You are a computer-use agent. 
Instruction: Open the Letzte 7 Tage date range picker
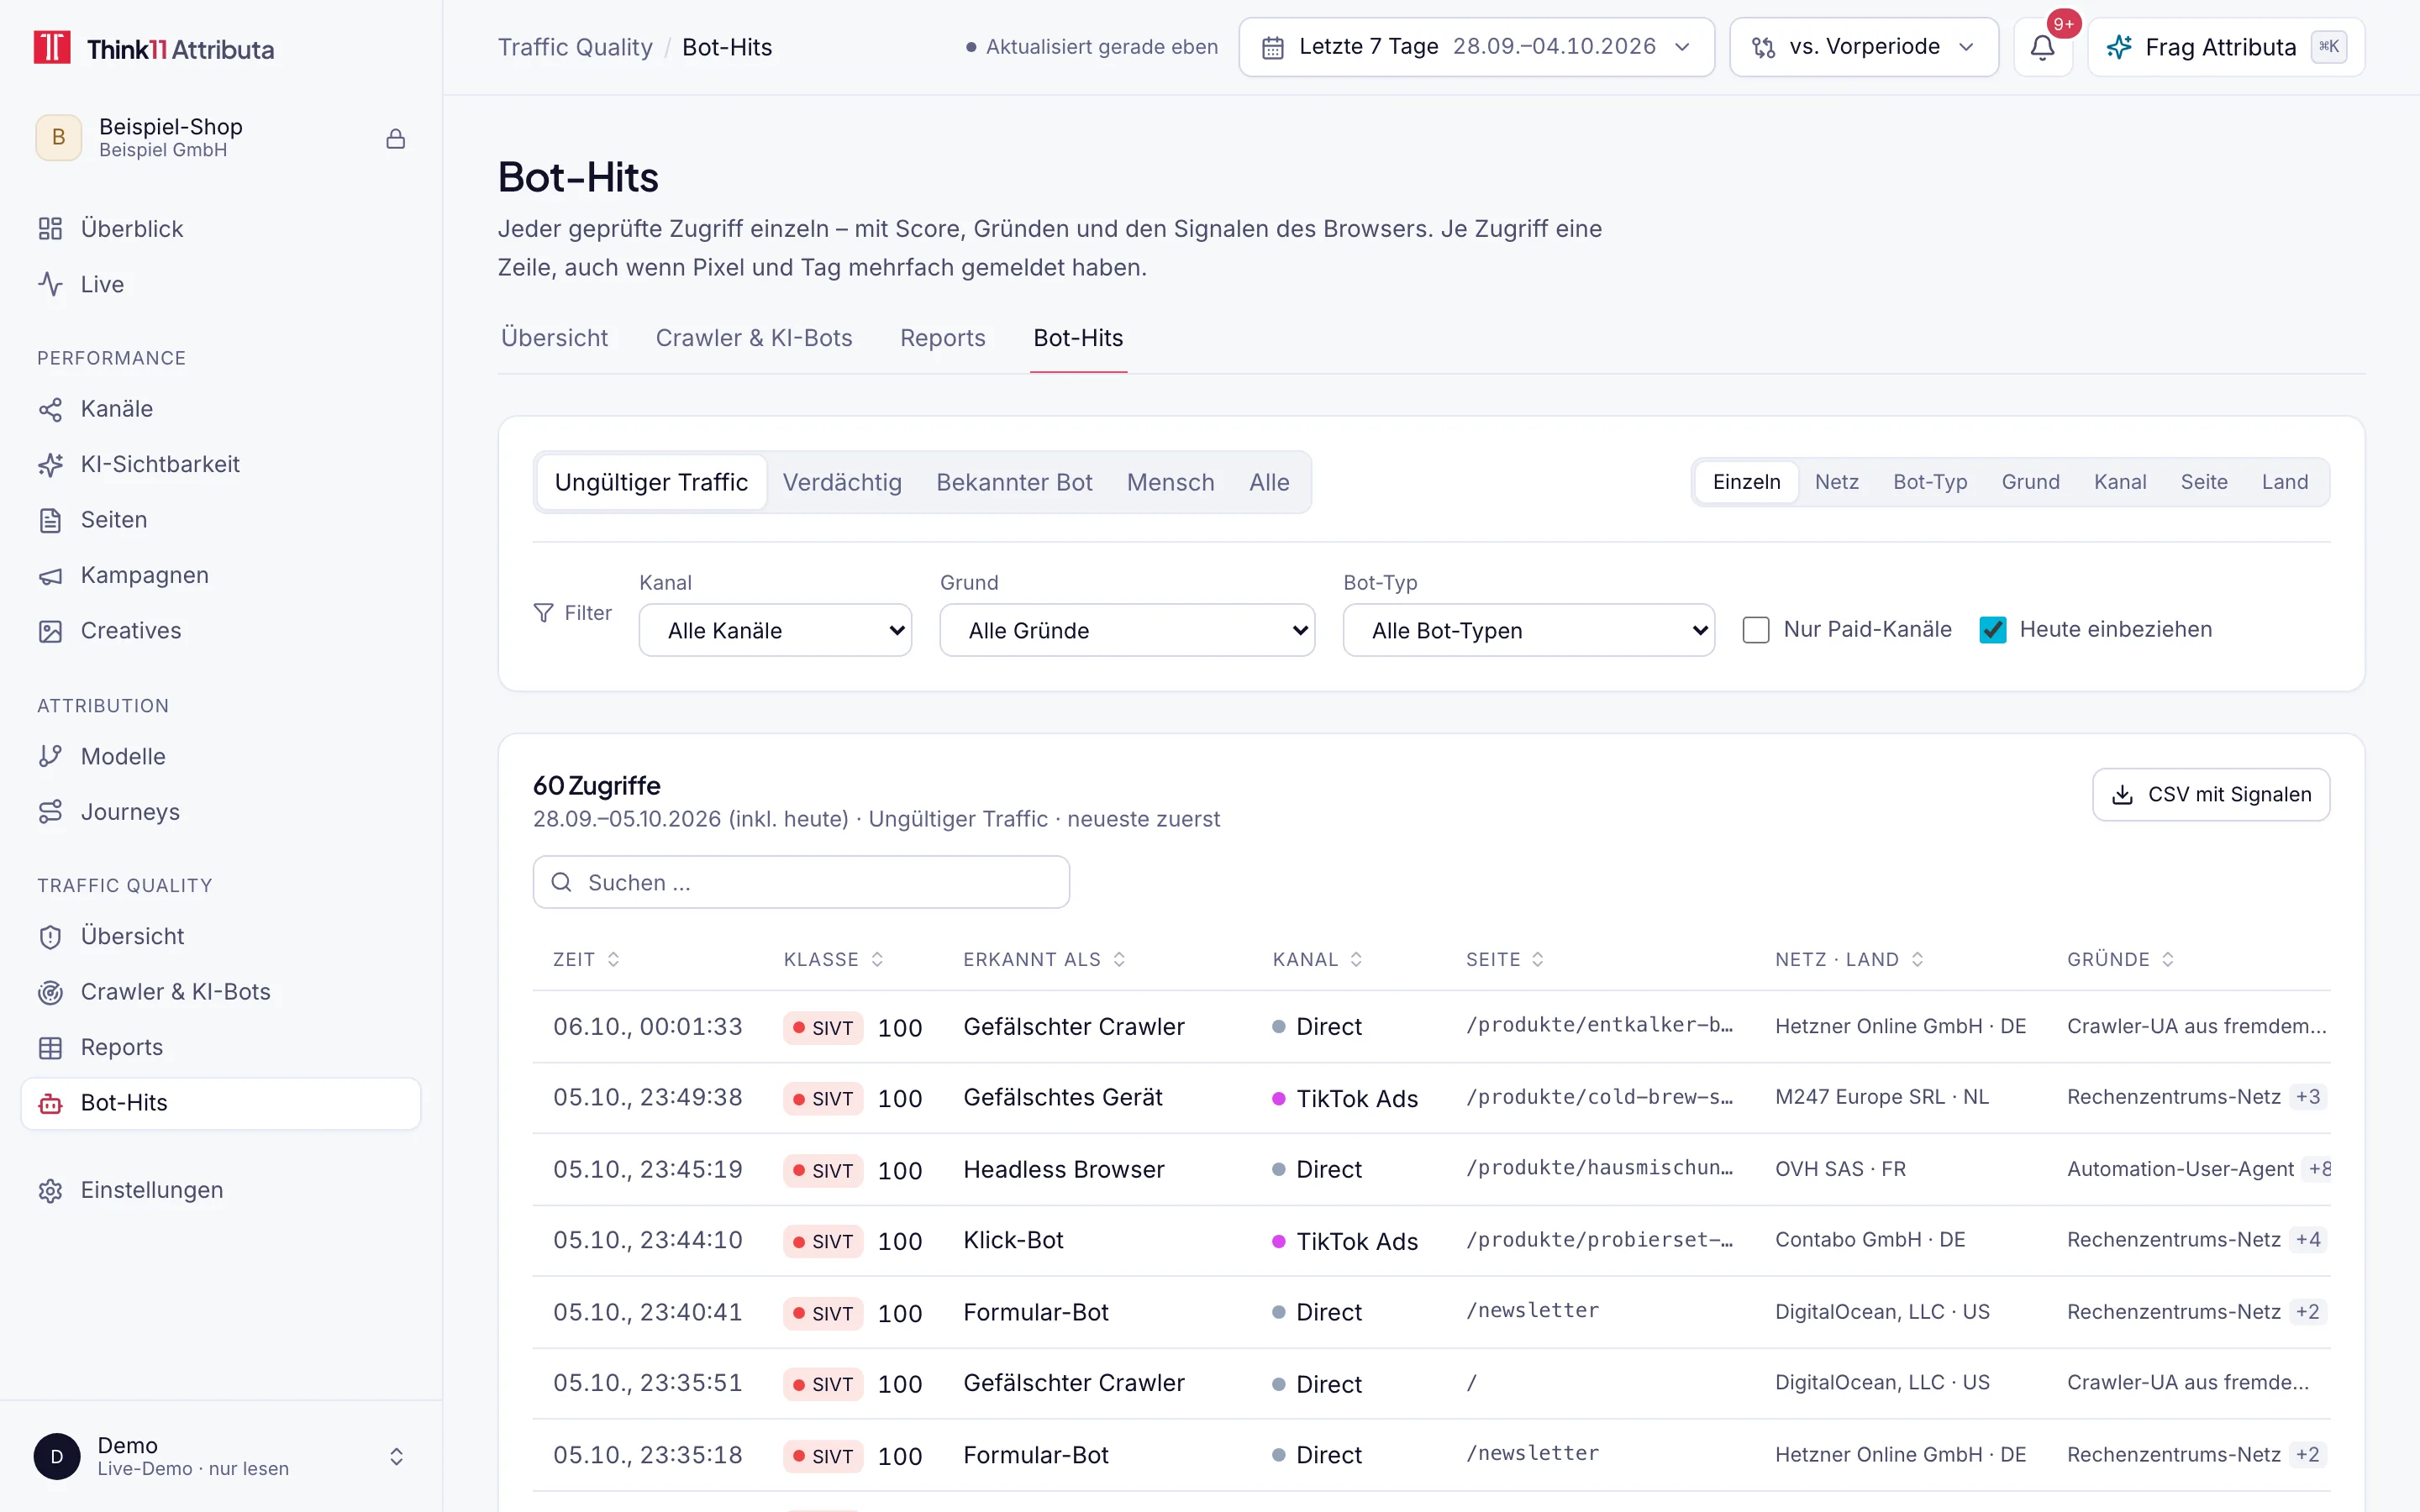1476,47
